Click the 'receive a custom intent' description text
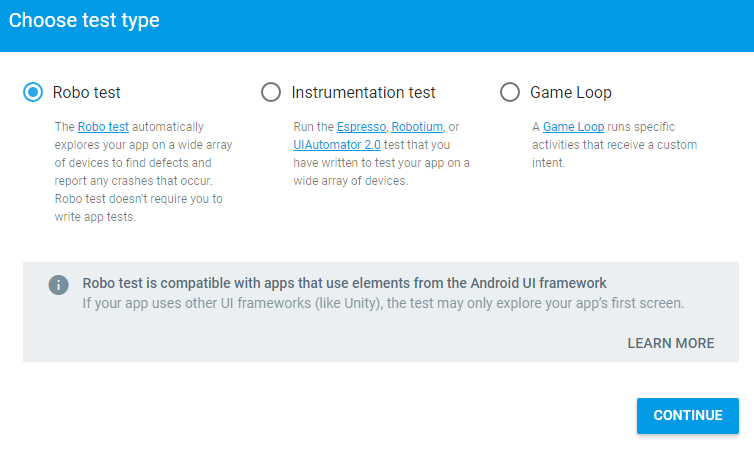The height and width of the screenshot is (449, 754). click(x=614, y=153)
